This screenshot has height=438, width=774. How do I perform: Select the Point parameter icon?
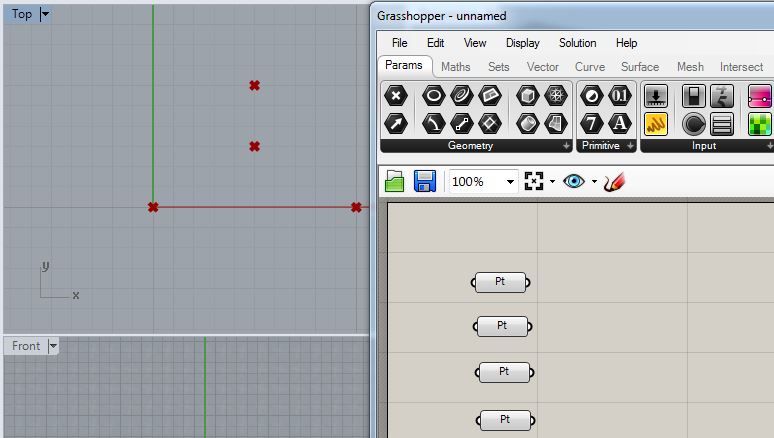[397, 96]
